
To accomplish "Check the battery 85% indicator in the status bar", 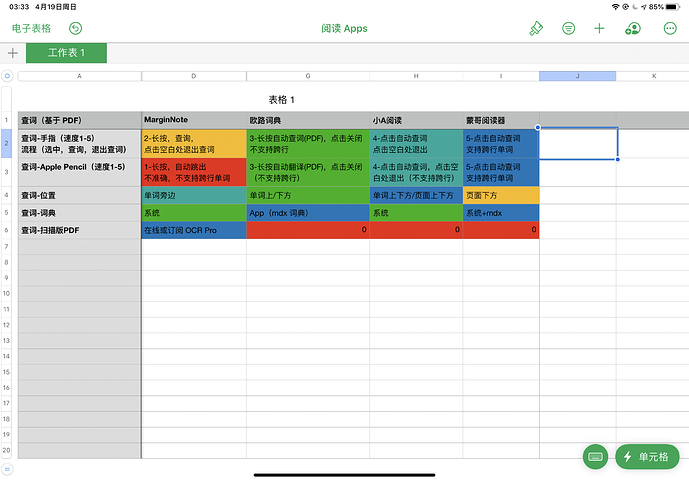I will point(664,7).
